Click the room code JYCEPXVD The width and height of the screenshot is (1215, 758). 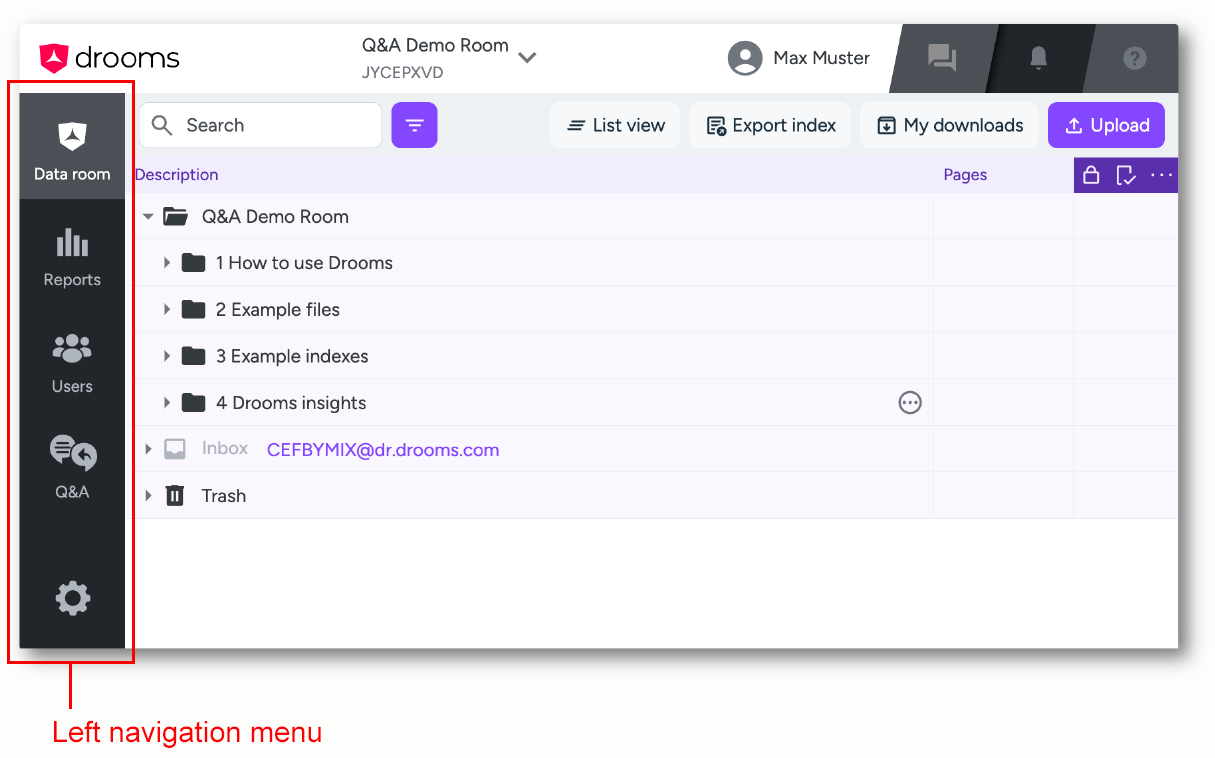(x=403, y=73)
